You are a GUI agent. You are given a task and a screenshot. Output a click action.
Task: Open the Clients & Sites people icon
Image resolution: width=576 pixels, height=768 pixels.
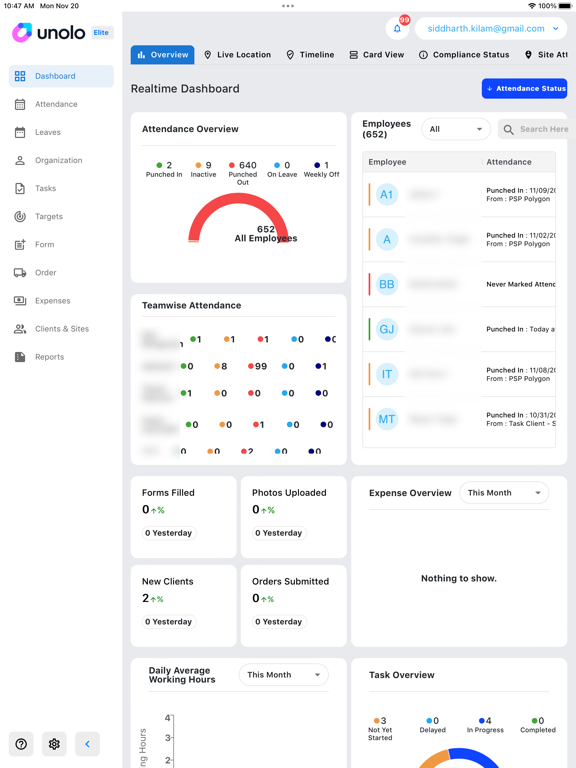[20, 329]
